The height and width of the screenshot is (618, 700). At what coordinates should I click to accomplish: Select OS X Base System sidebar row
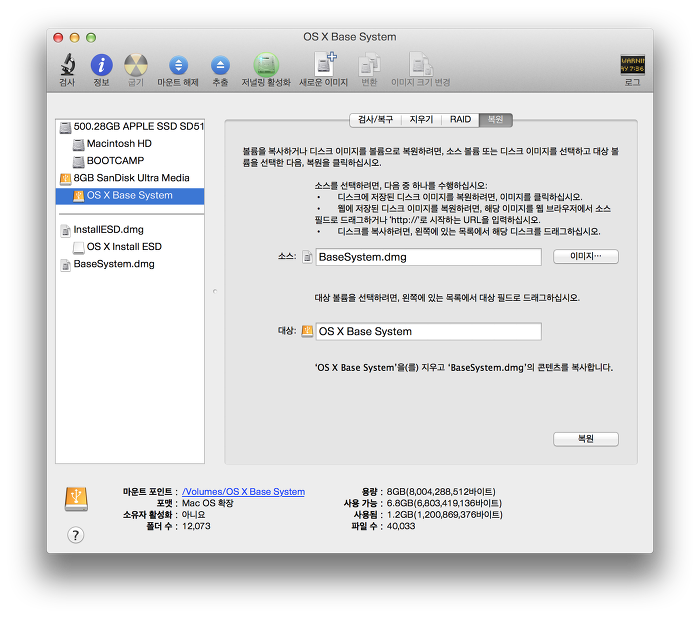pos(130,196)
